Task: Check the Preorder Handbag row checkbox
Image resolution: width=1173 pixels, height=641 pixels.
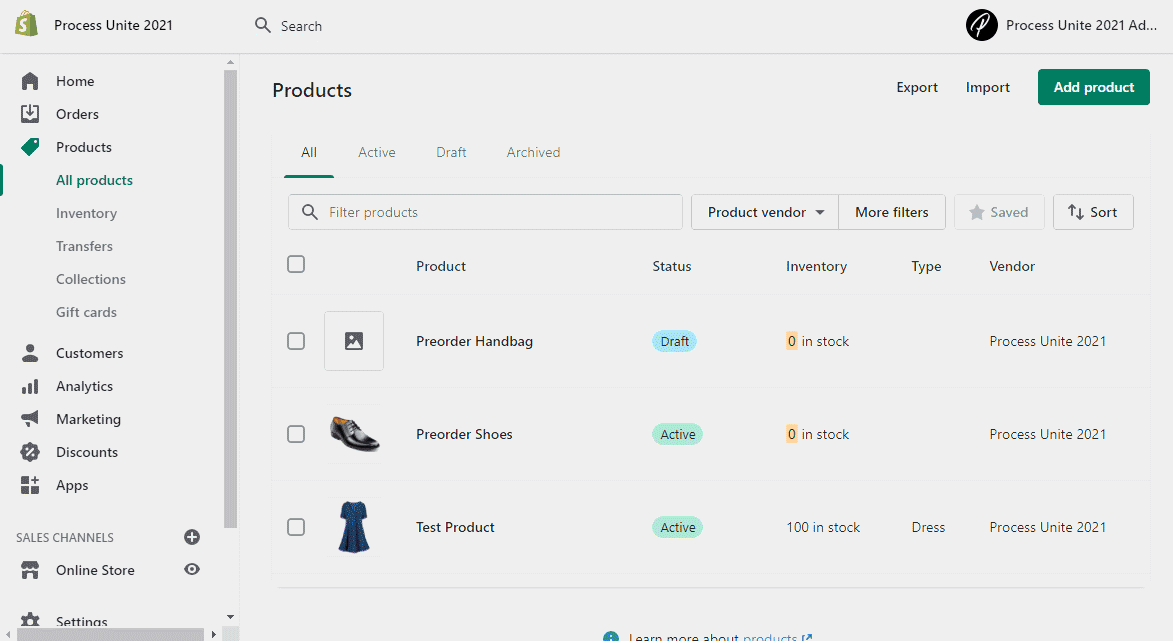Action: point(296,341)
